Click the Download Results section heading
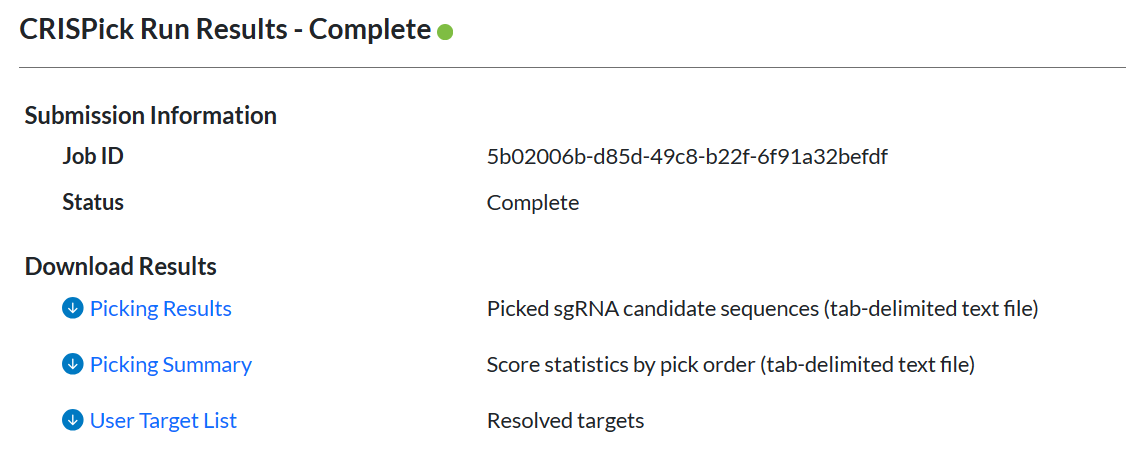Image resolution: width=1126 pixels, height=457 pixels. click(x=121, y=267)
